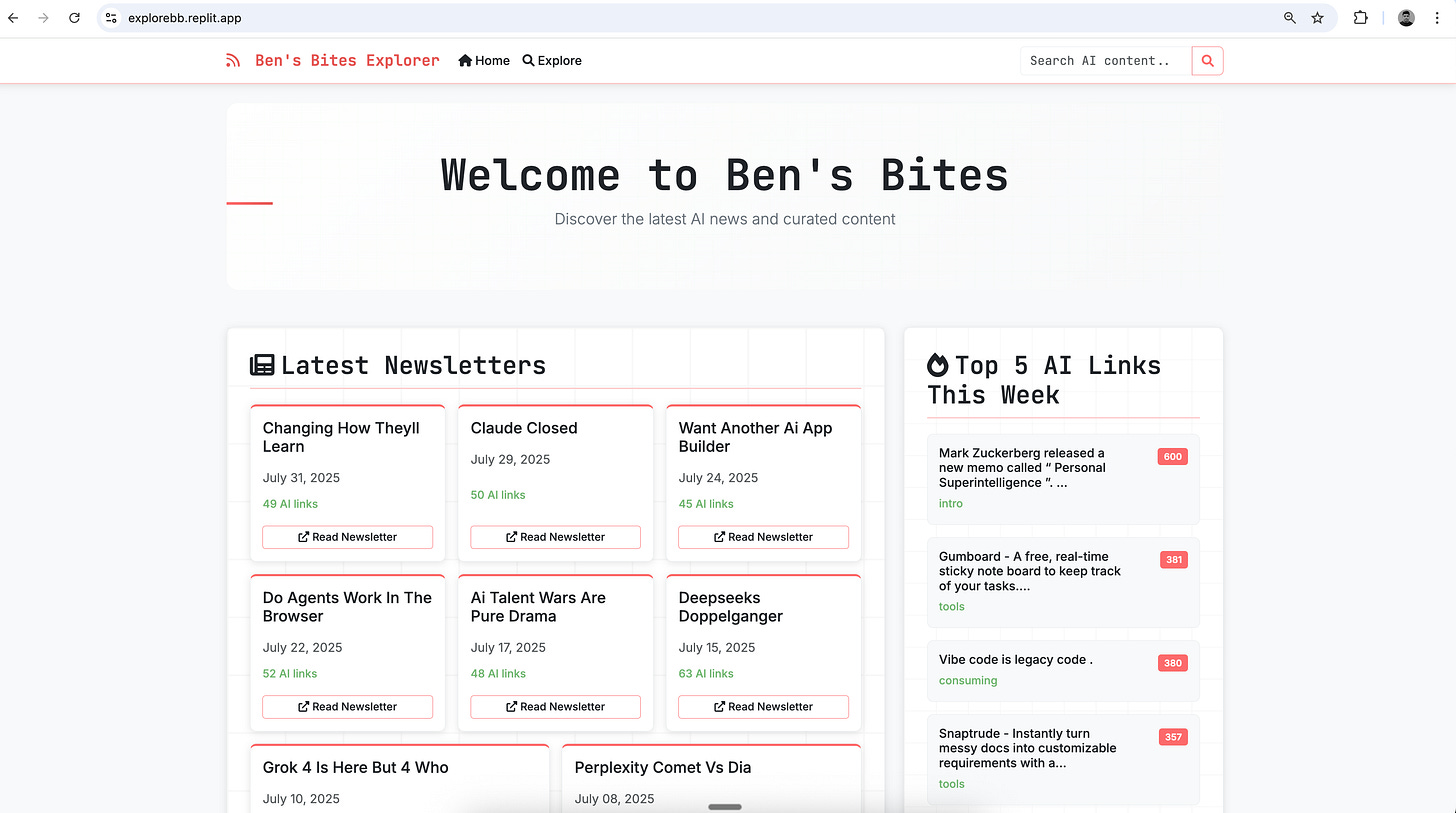The image size is (1456, 813).
Task: Click the red RSS feed logo icon
Action: tap(233, 61)
